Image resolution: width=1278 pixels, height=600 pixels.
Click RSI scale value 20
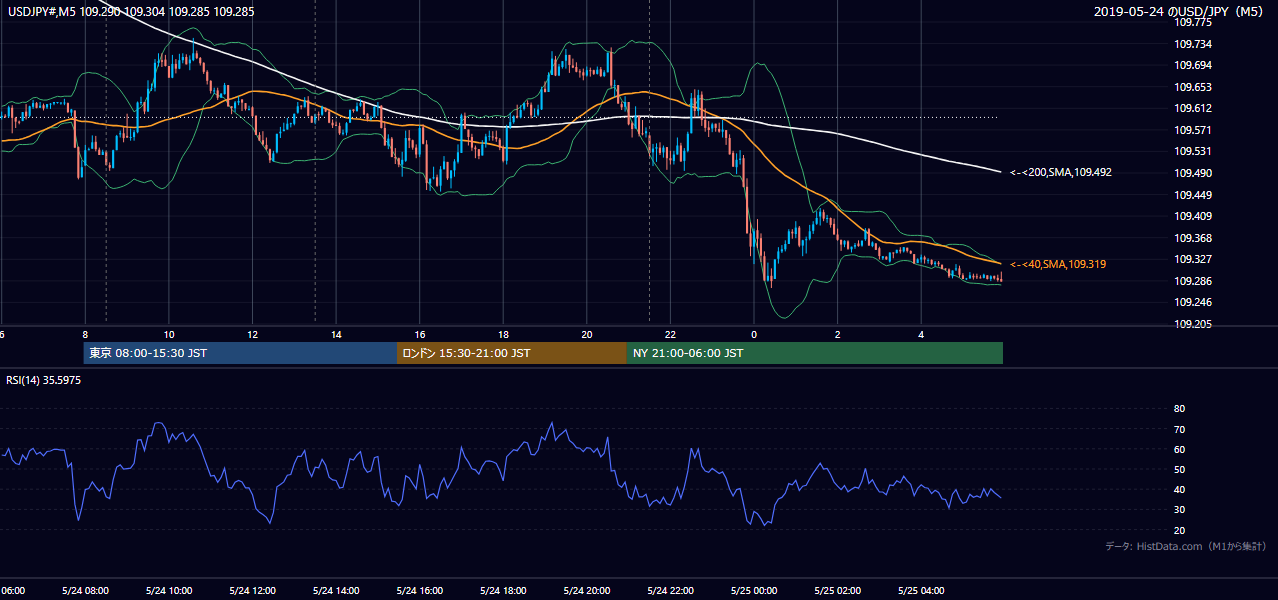(x=1179, y=530)
